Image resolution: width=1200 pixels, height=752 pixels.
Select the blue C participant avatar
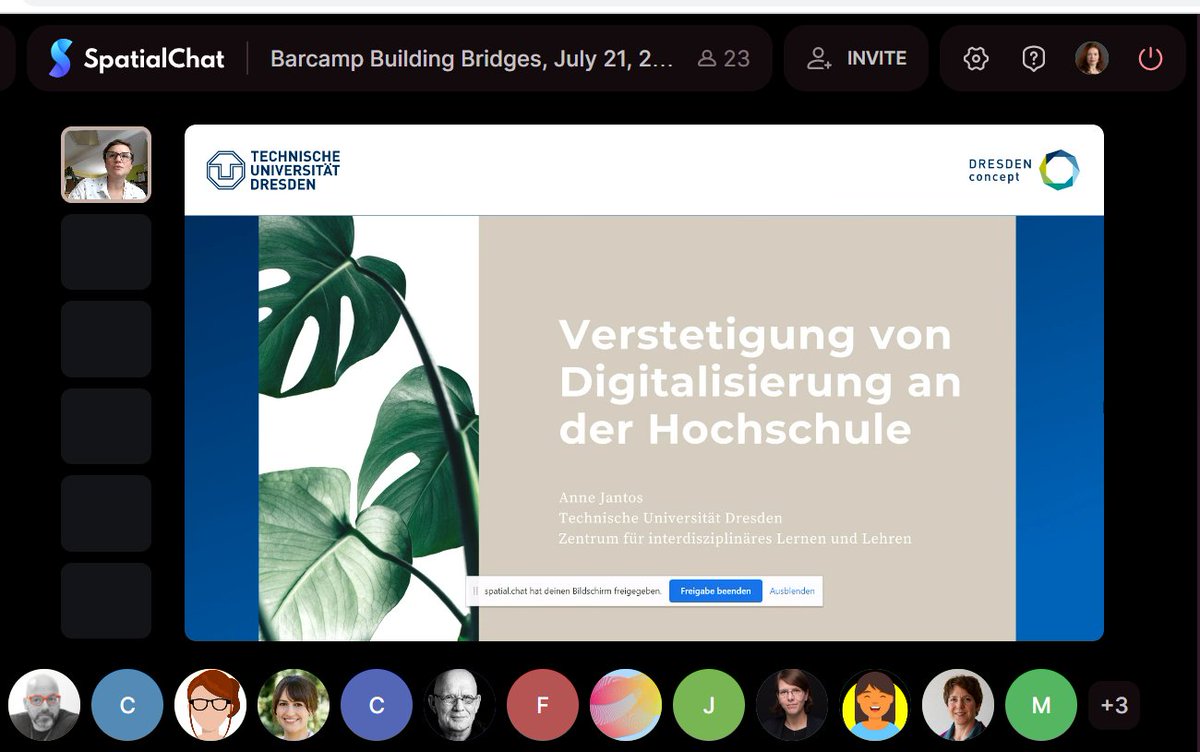pyautogui.click(x=127, y=705)
